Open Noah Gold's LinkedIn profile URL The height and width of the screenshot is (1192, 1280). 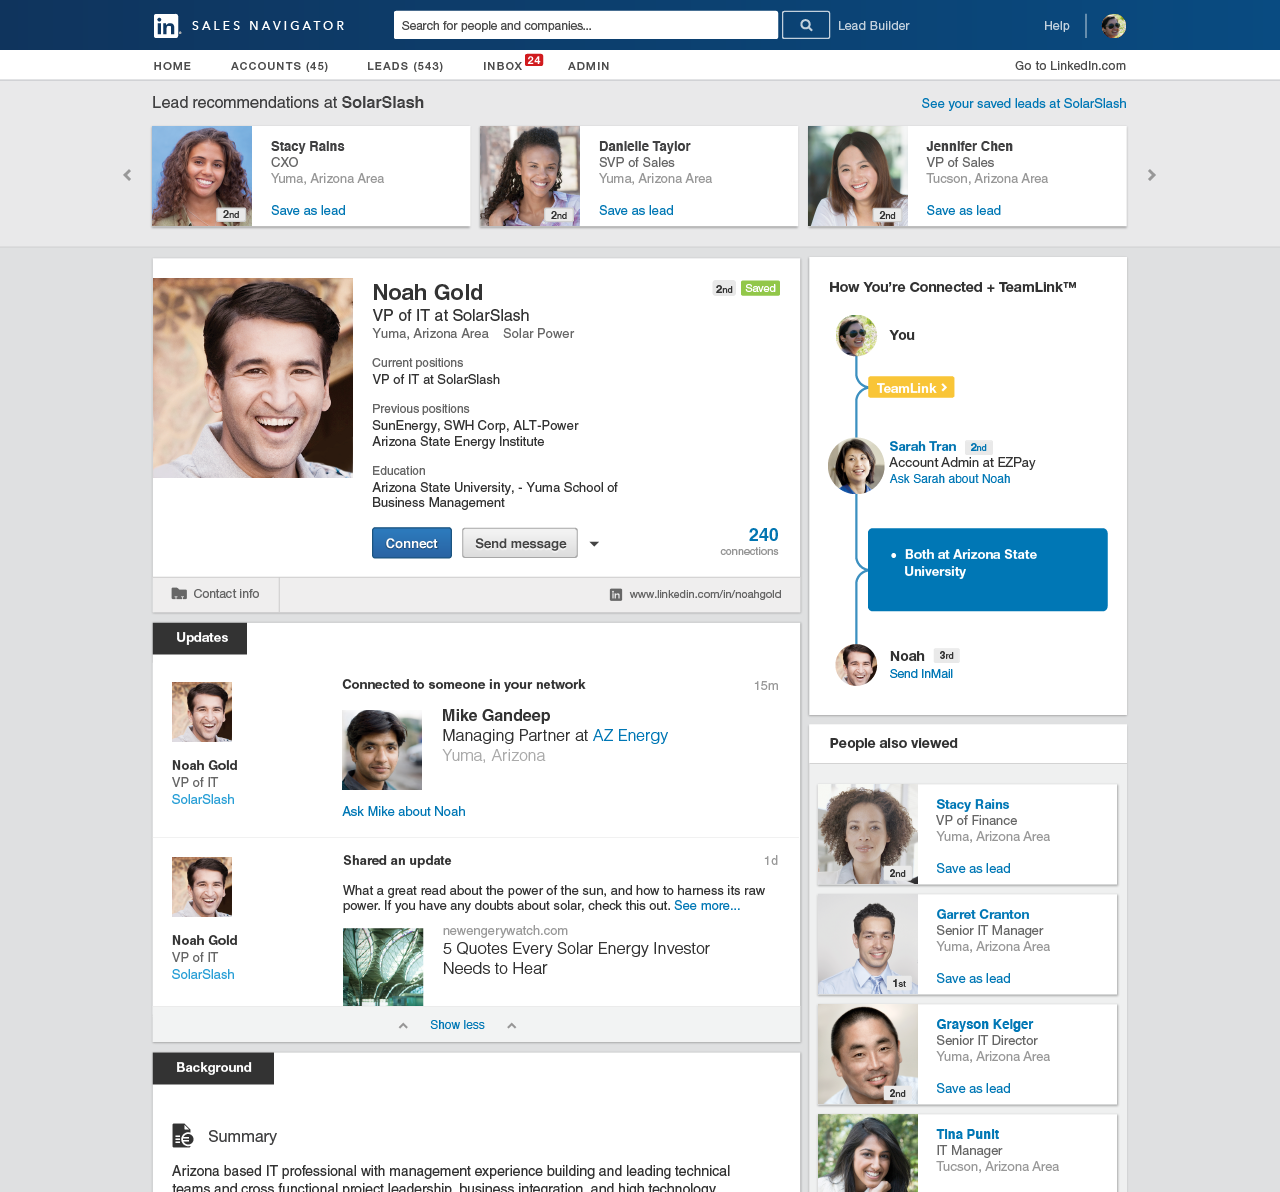pyautogui.click(x=705, y=594)
